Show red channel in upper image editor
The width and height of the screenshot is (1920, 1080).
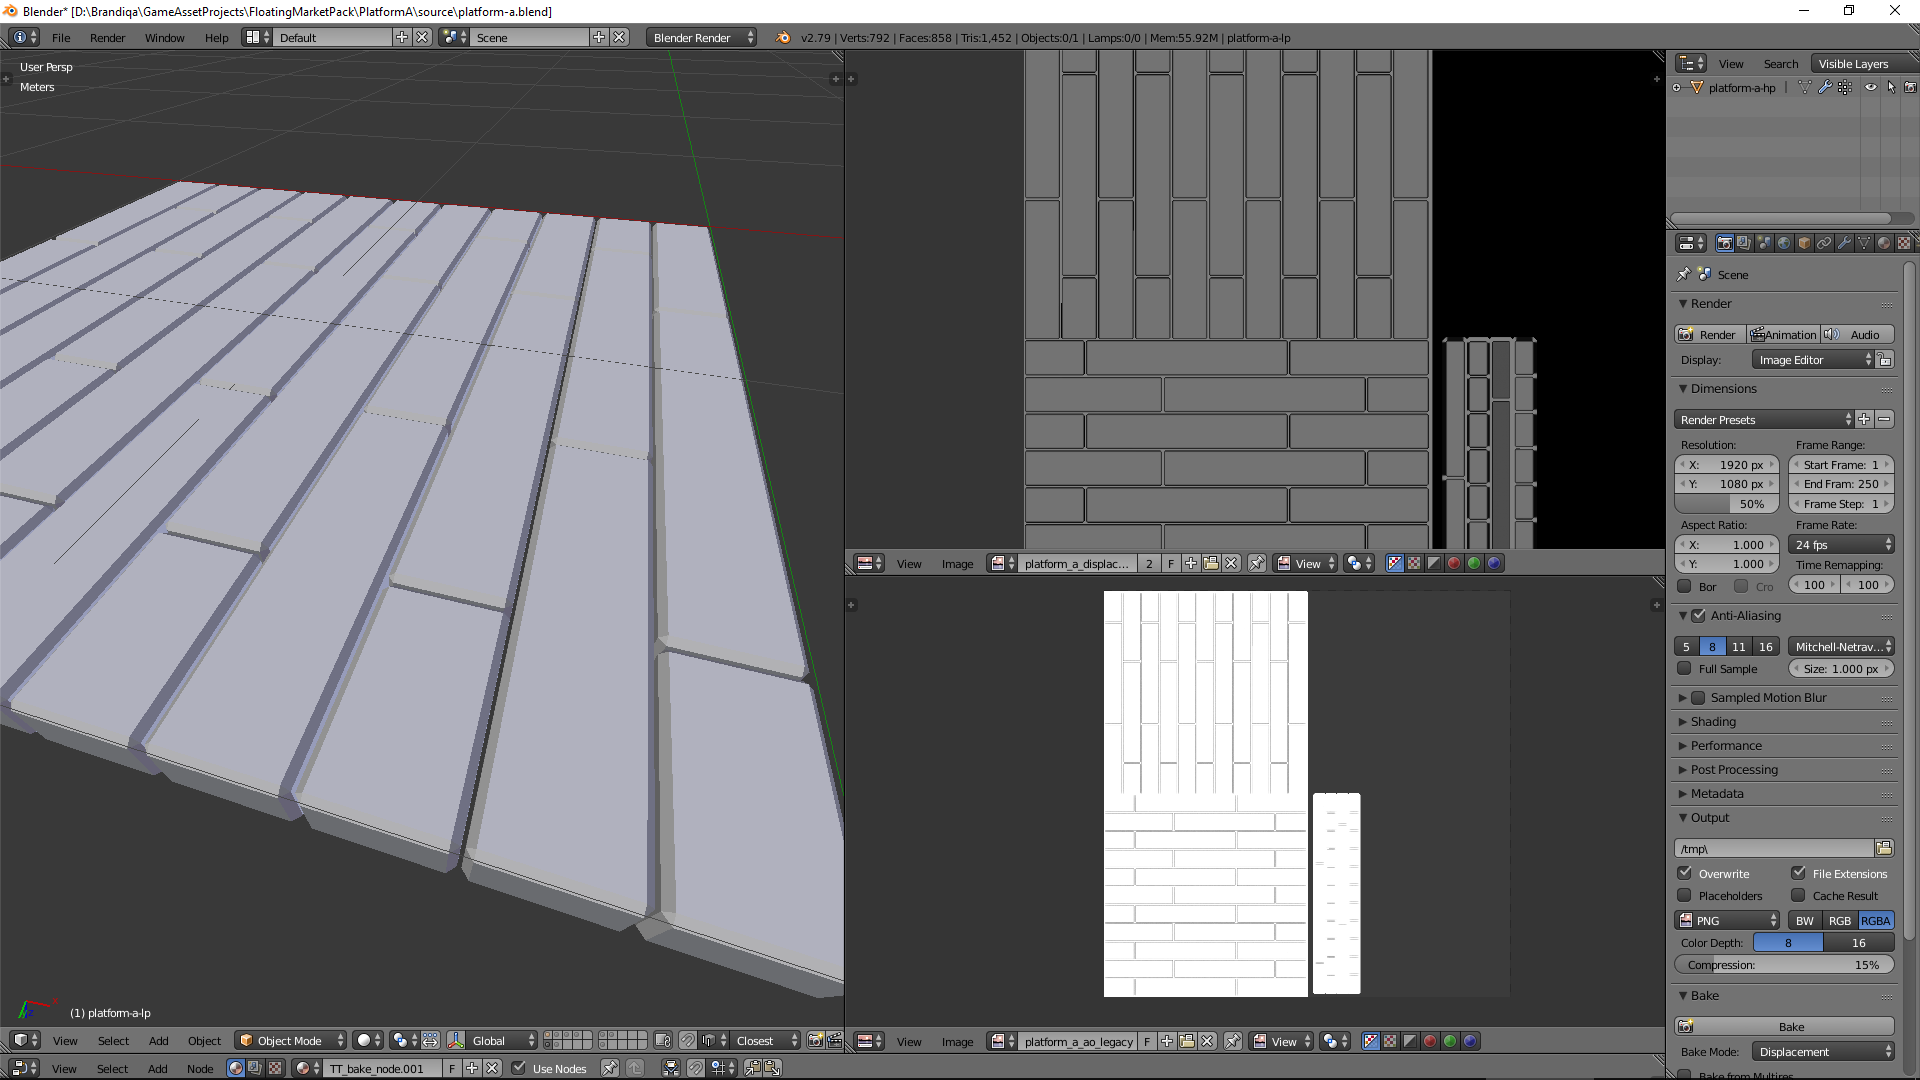pos(1454,564)
